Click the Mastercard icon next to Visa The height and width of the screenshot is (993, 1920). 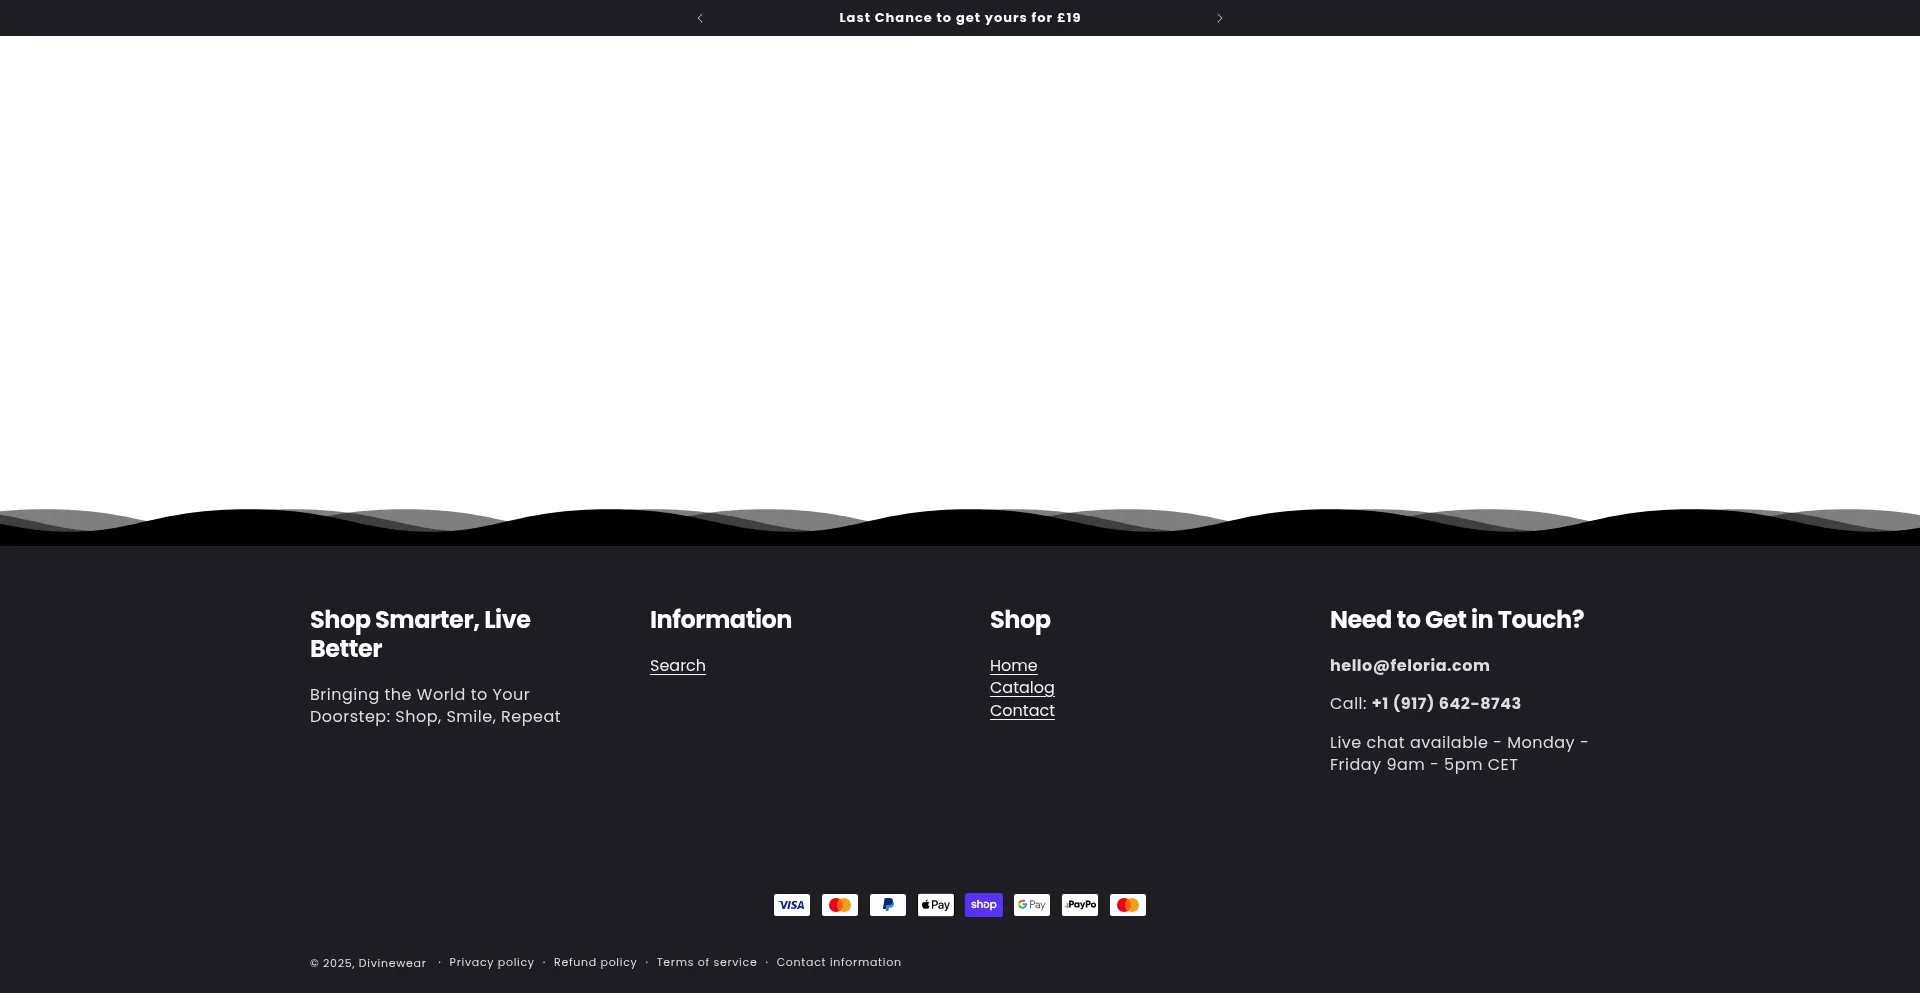(x=839, y=905)
